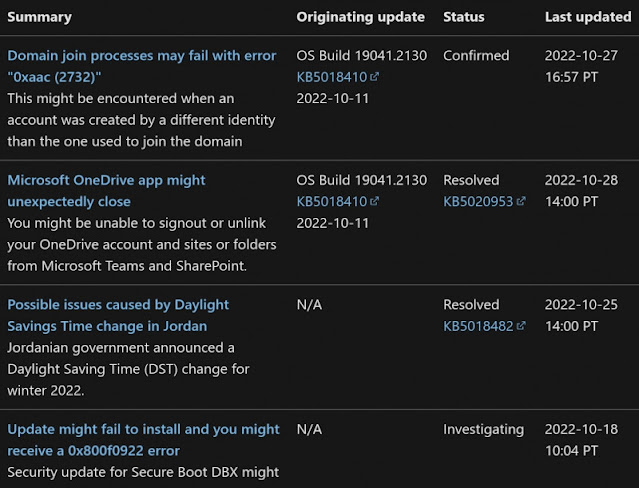Open KB5018482 resolution link
The width and height of the screenshot is (639, 488).
(478, 326)
